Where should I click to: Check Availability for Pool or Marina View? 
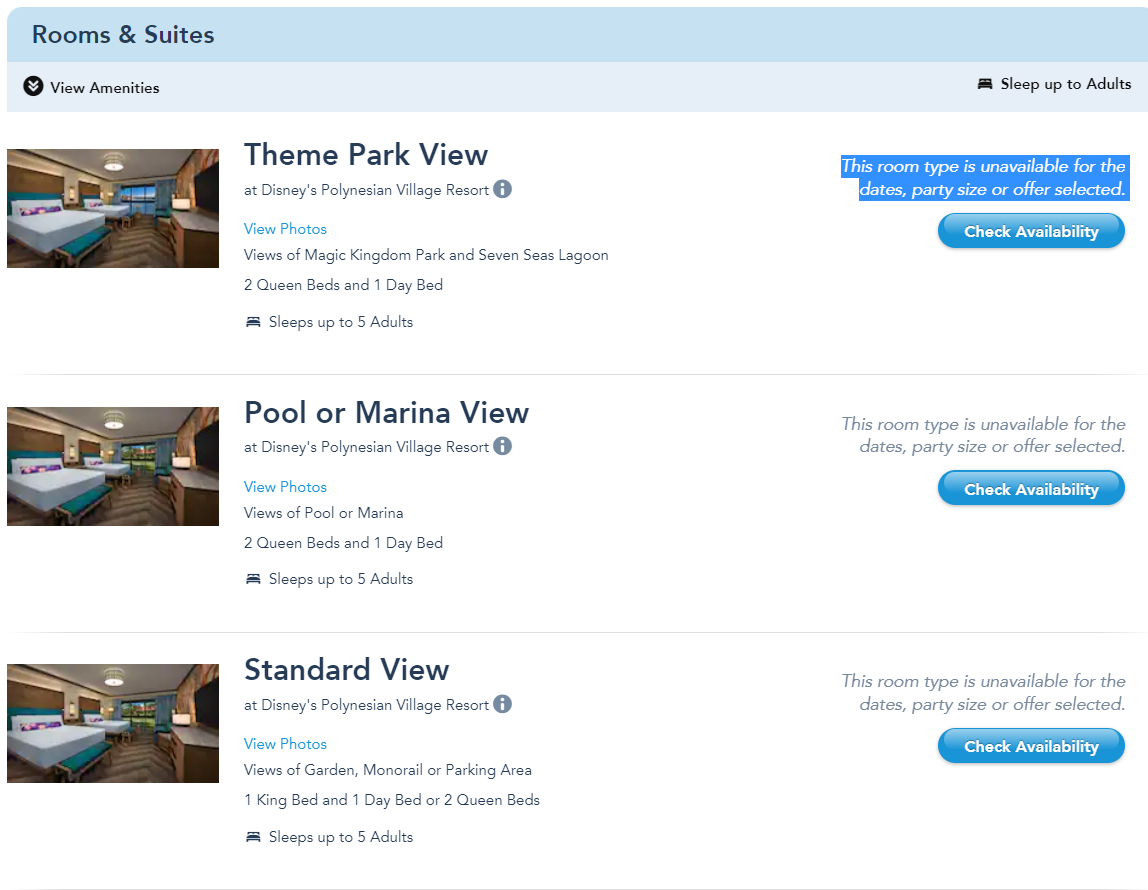pos(1031,489)
